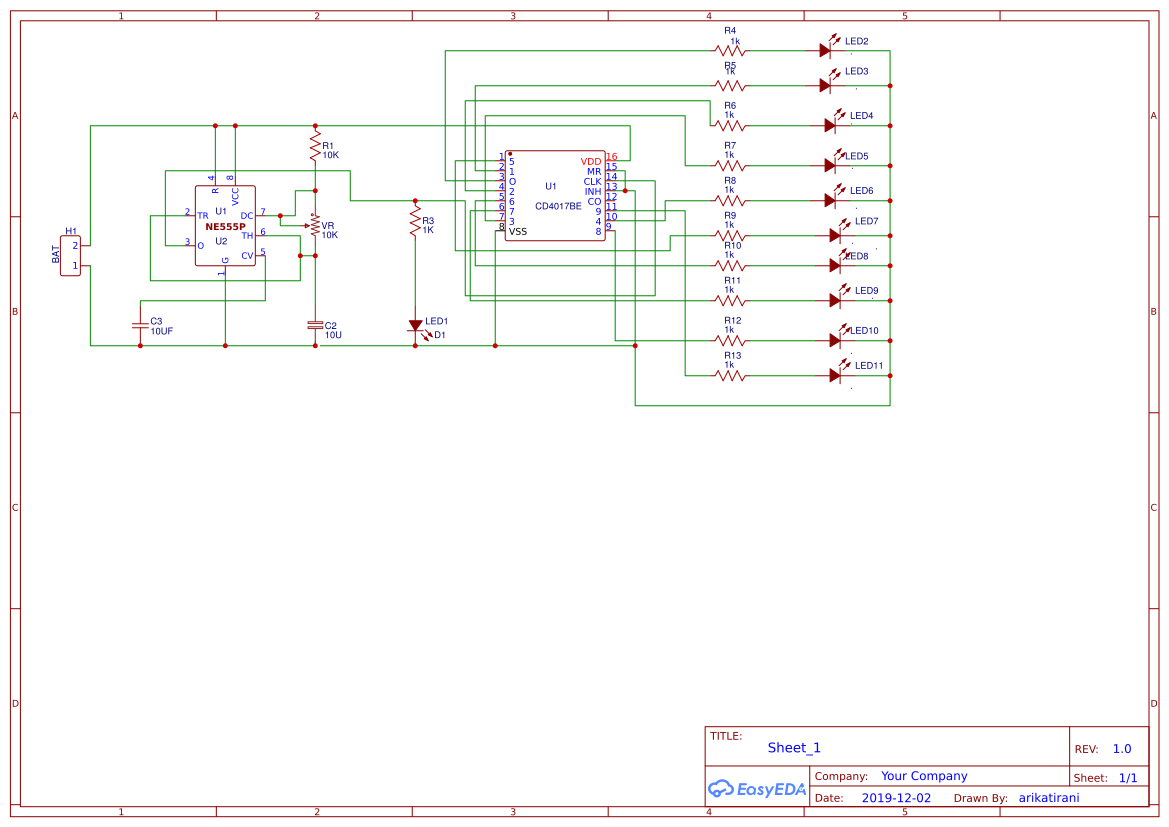Click the TR pin label on NE555P
The width and height of the screenshot is (1169, 827).
[x=203, y=216]
